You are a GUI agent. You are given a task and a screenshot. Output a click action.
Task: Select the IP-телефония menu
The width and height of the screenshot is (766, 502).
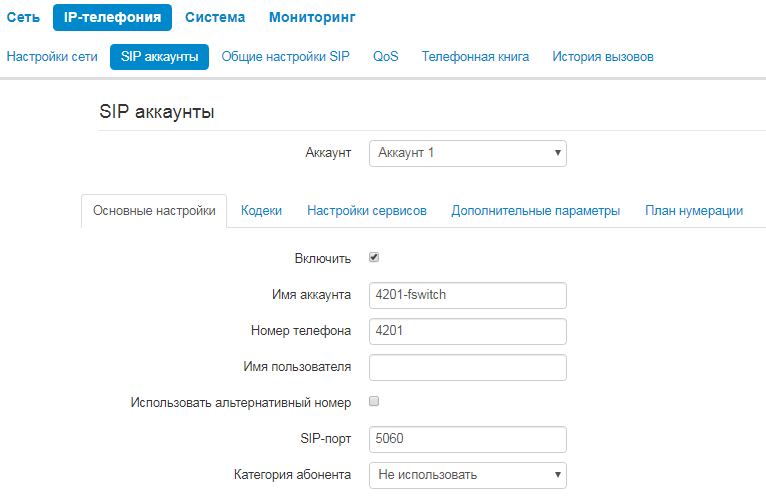(112, 17)
